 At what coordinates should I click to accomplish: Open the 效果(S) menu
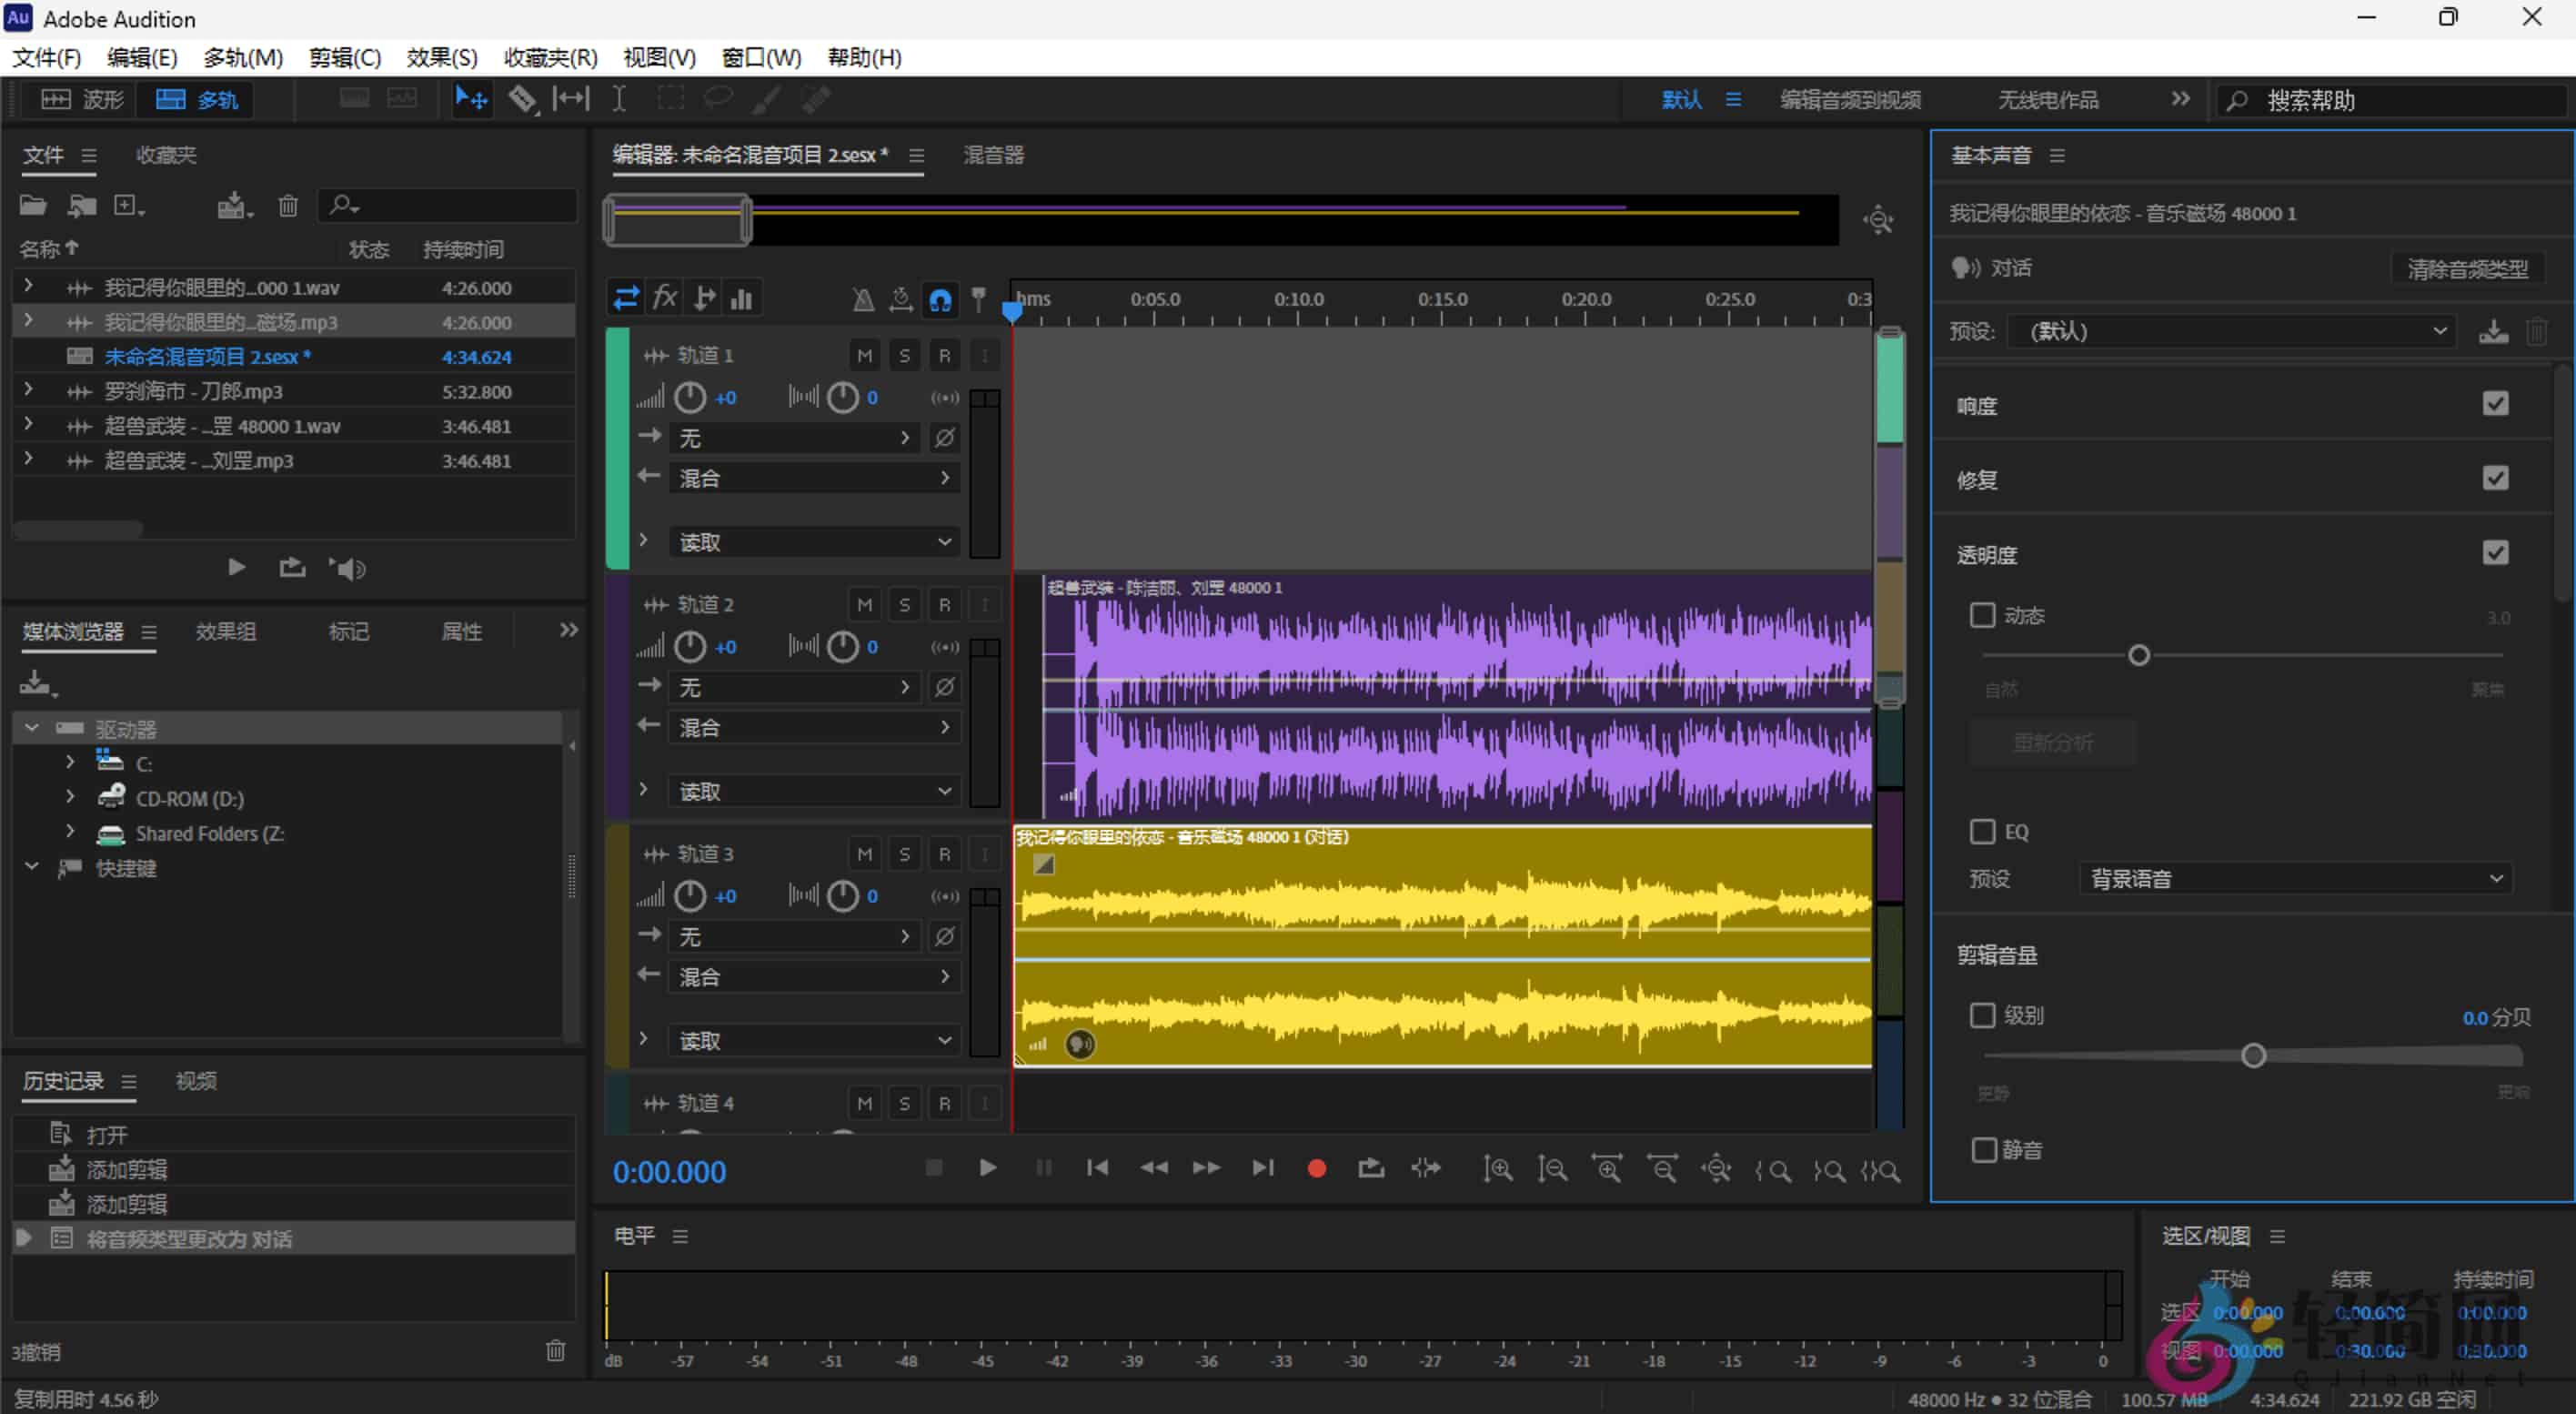(440, 57)
